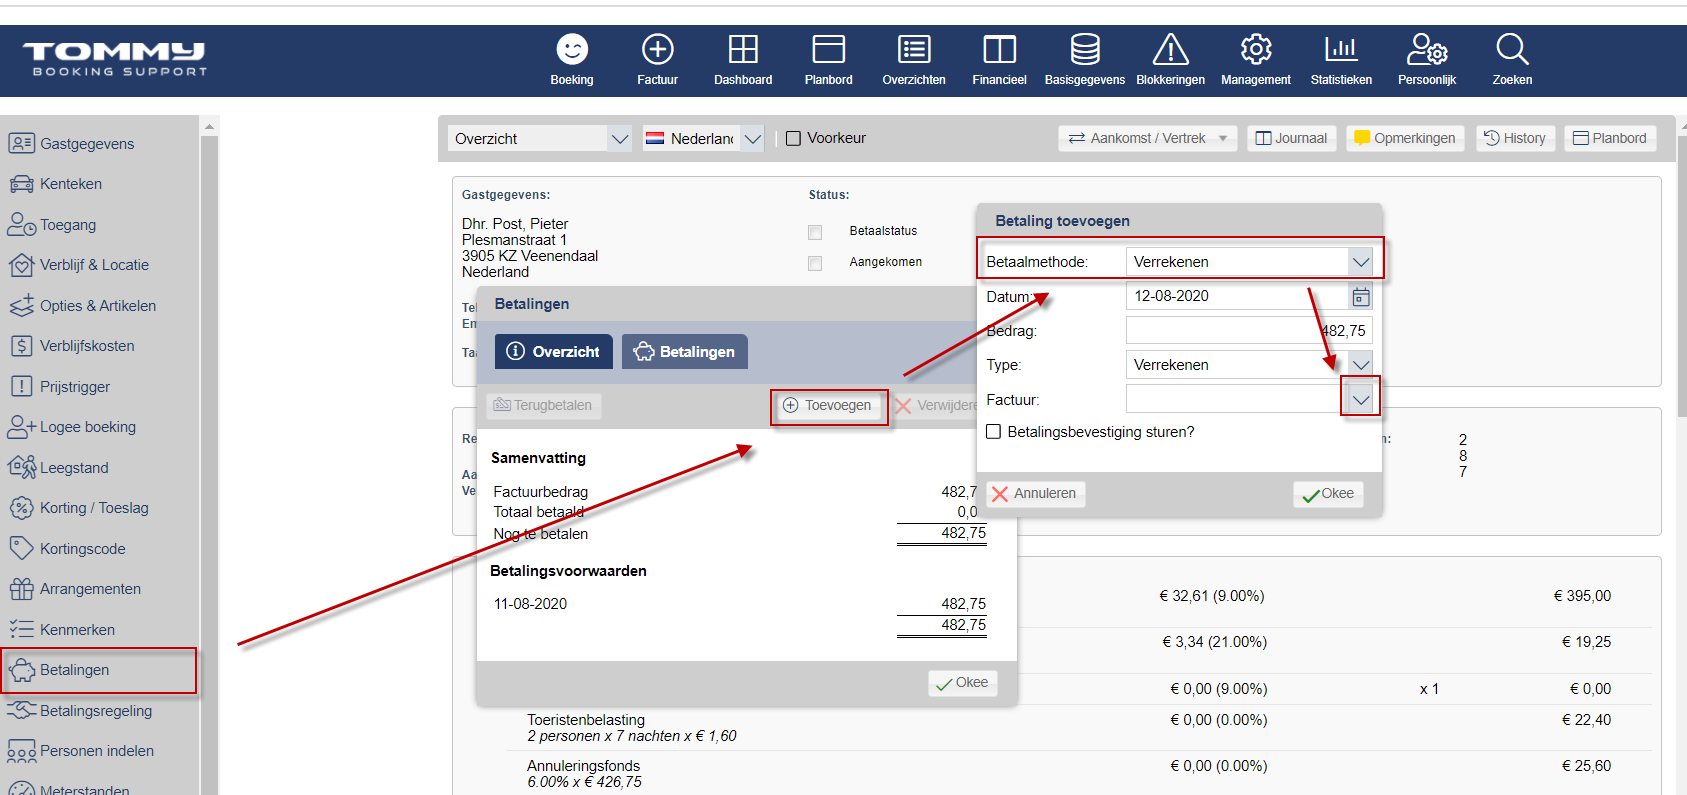Open Kortingscode in sidebar
The height and width of the screenshot is (795, 1687).
click(83, 549)
